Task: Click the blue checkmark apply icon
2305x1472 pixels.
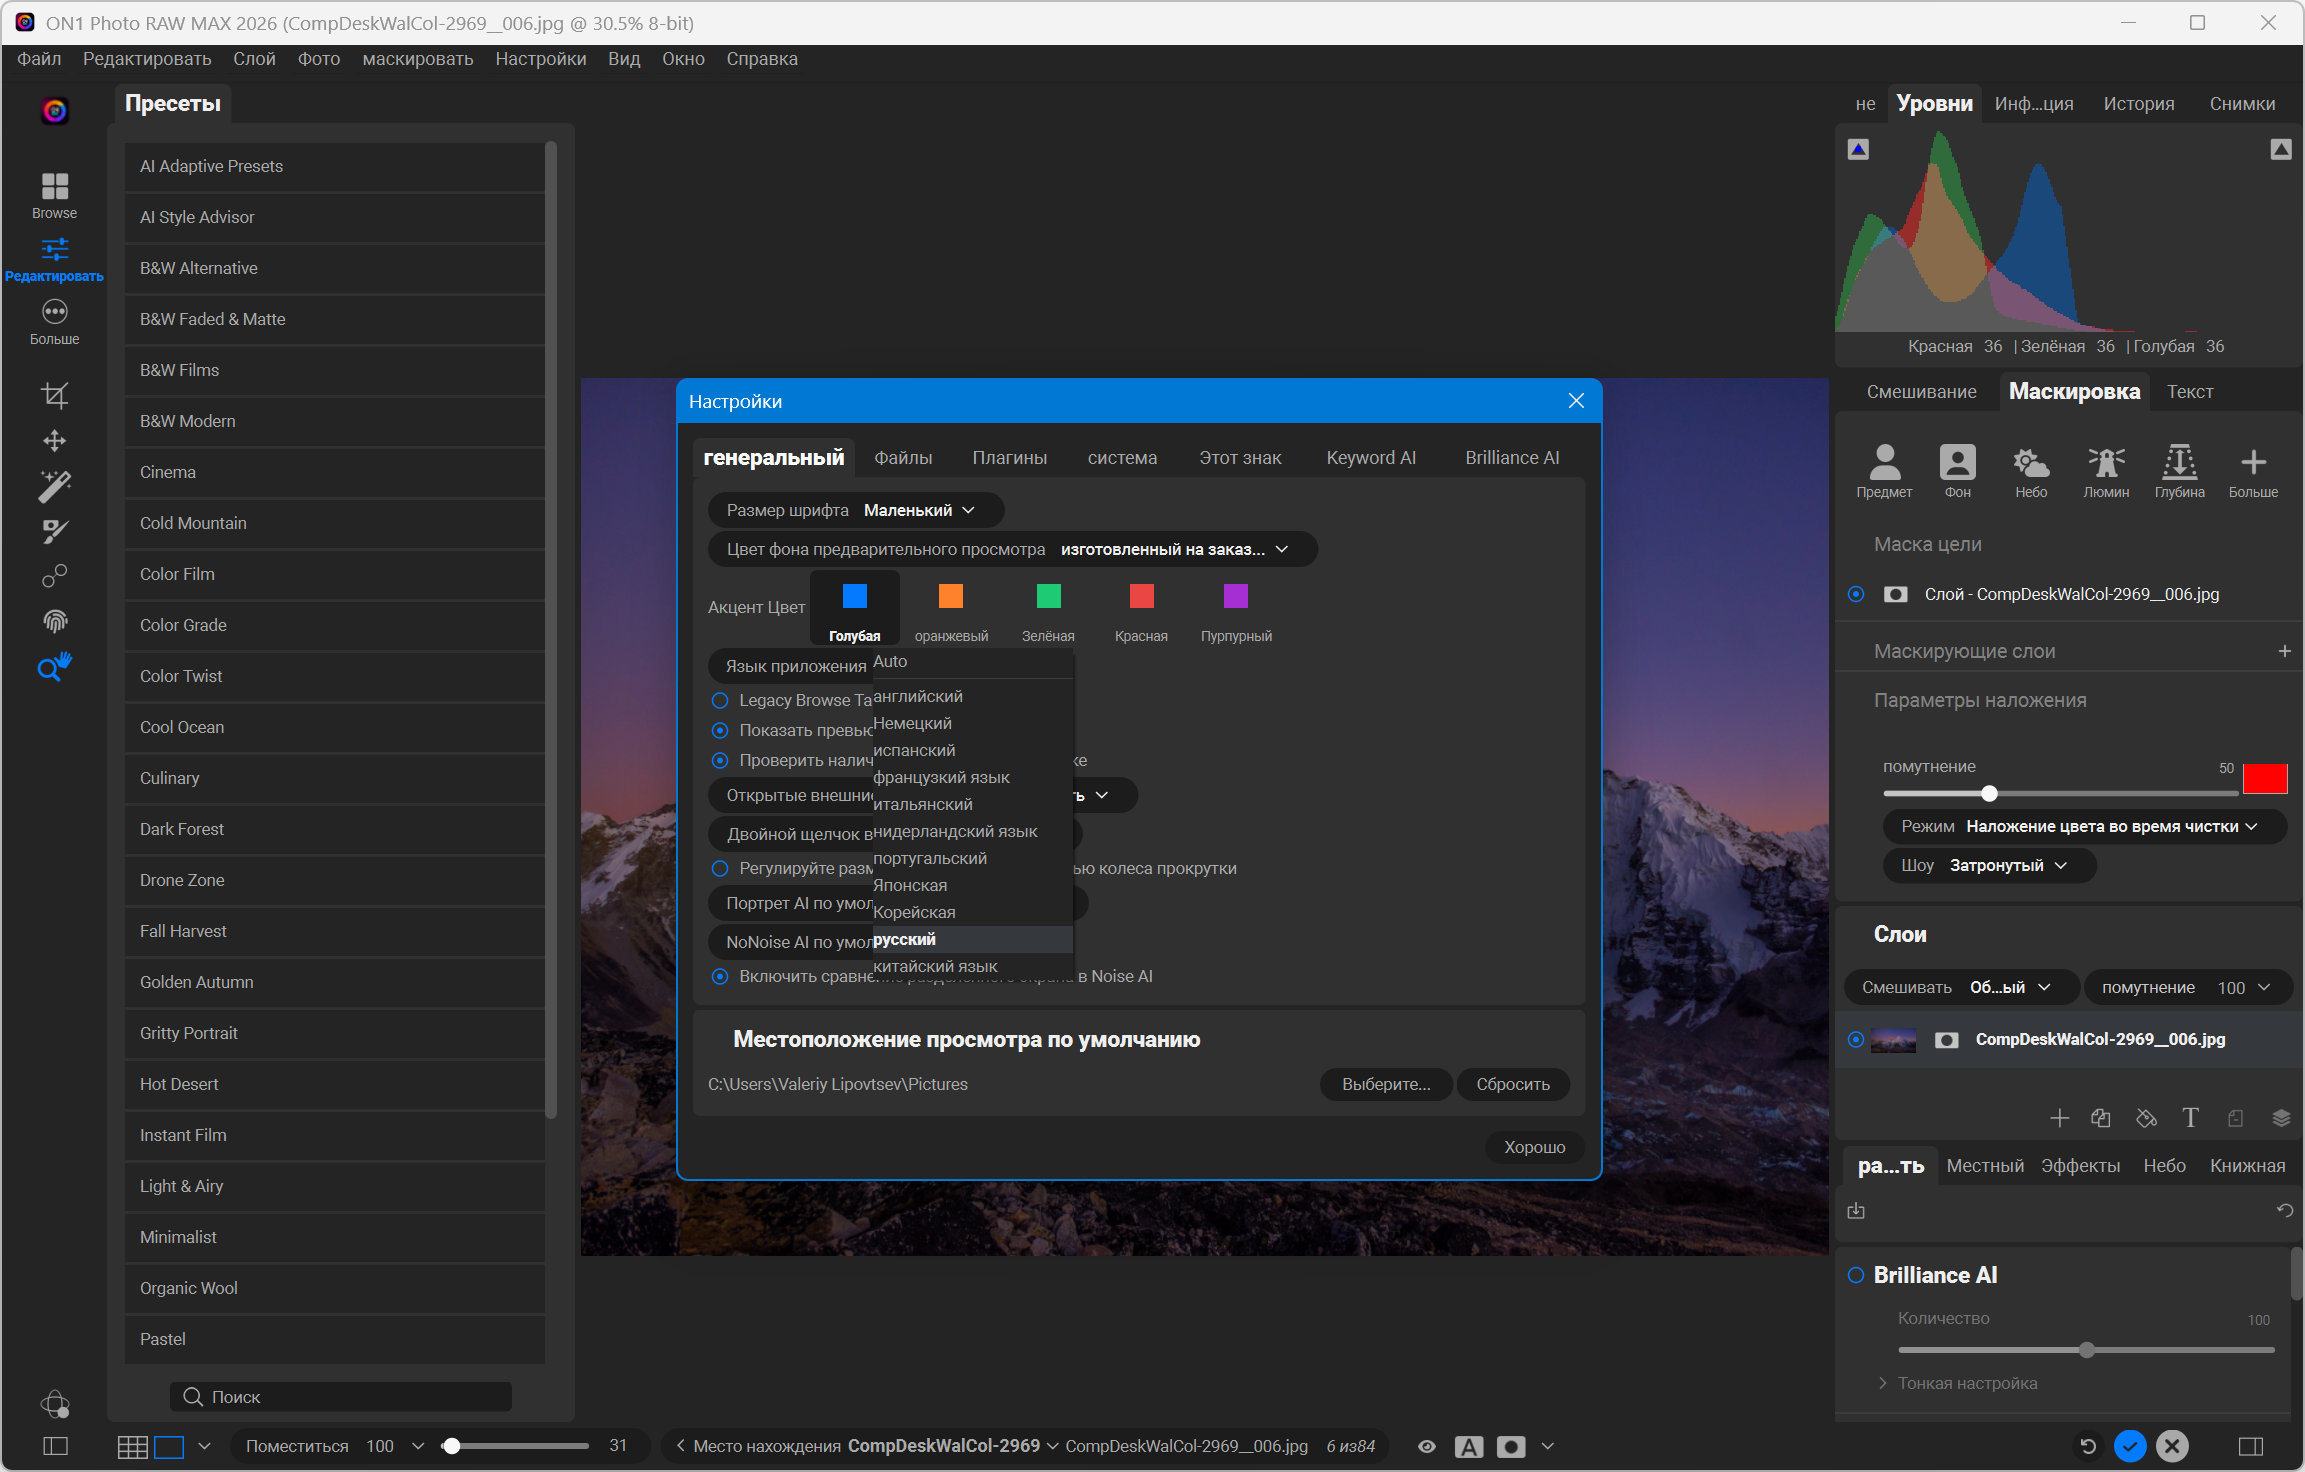Action: (2130, 1446)
